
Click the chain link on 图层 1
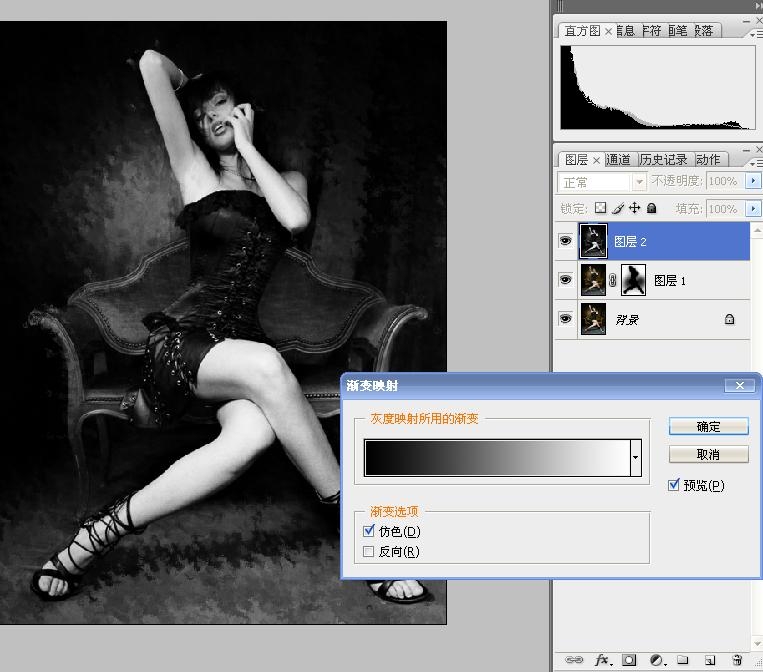click(x=613, y=280)
